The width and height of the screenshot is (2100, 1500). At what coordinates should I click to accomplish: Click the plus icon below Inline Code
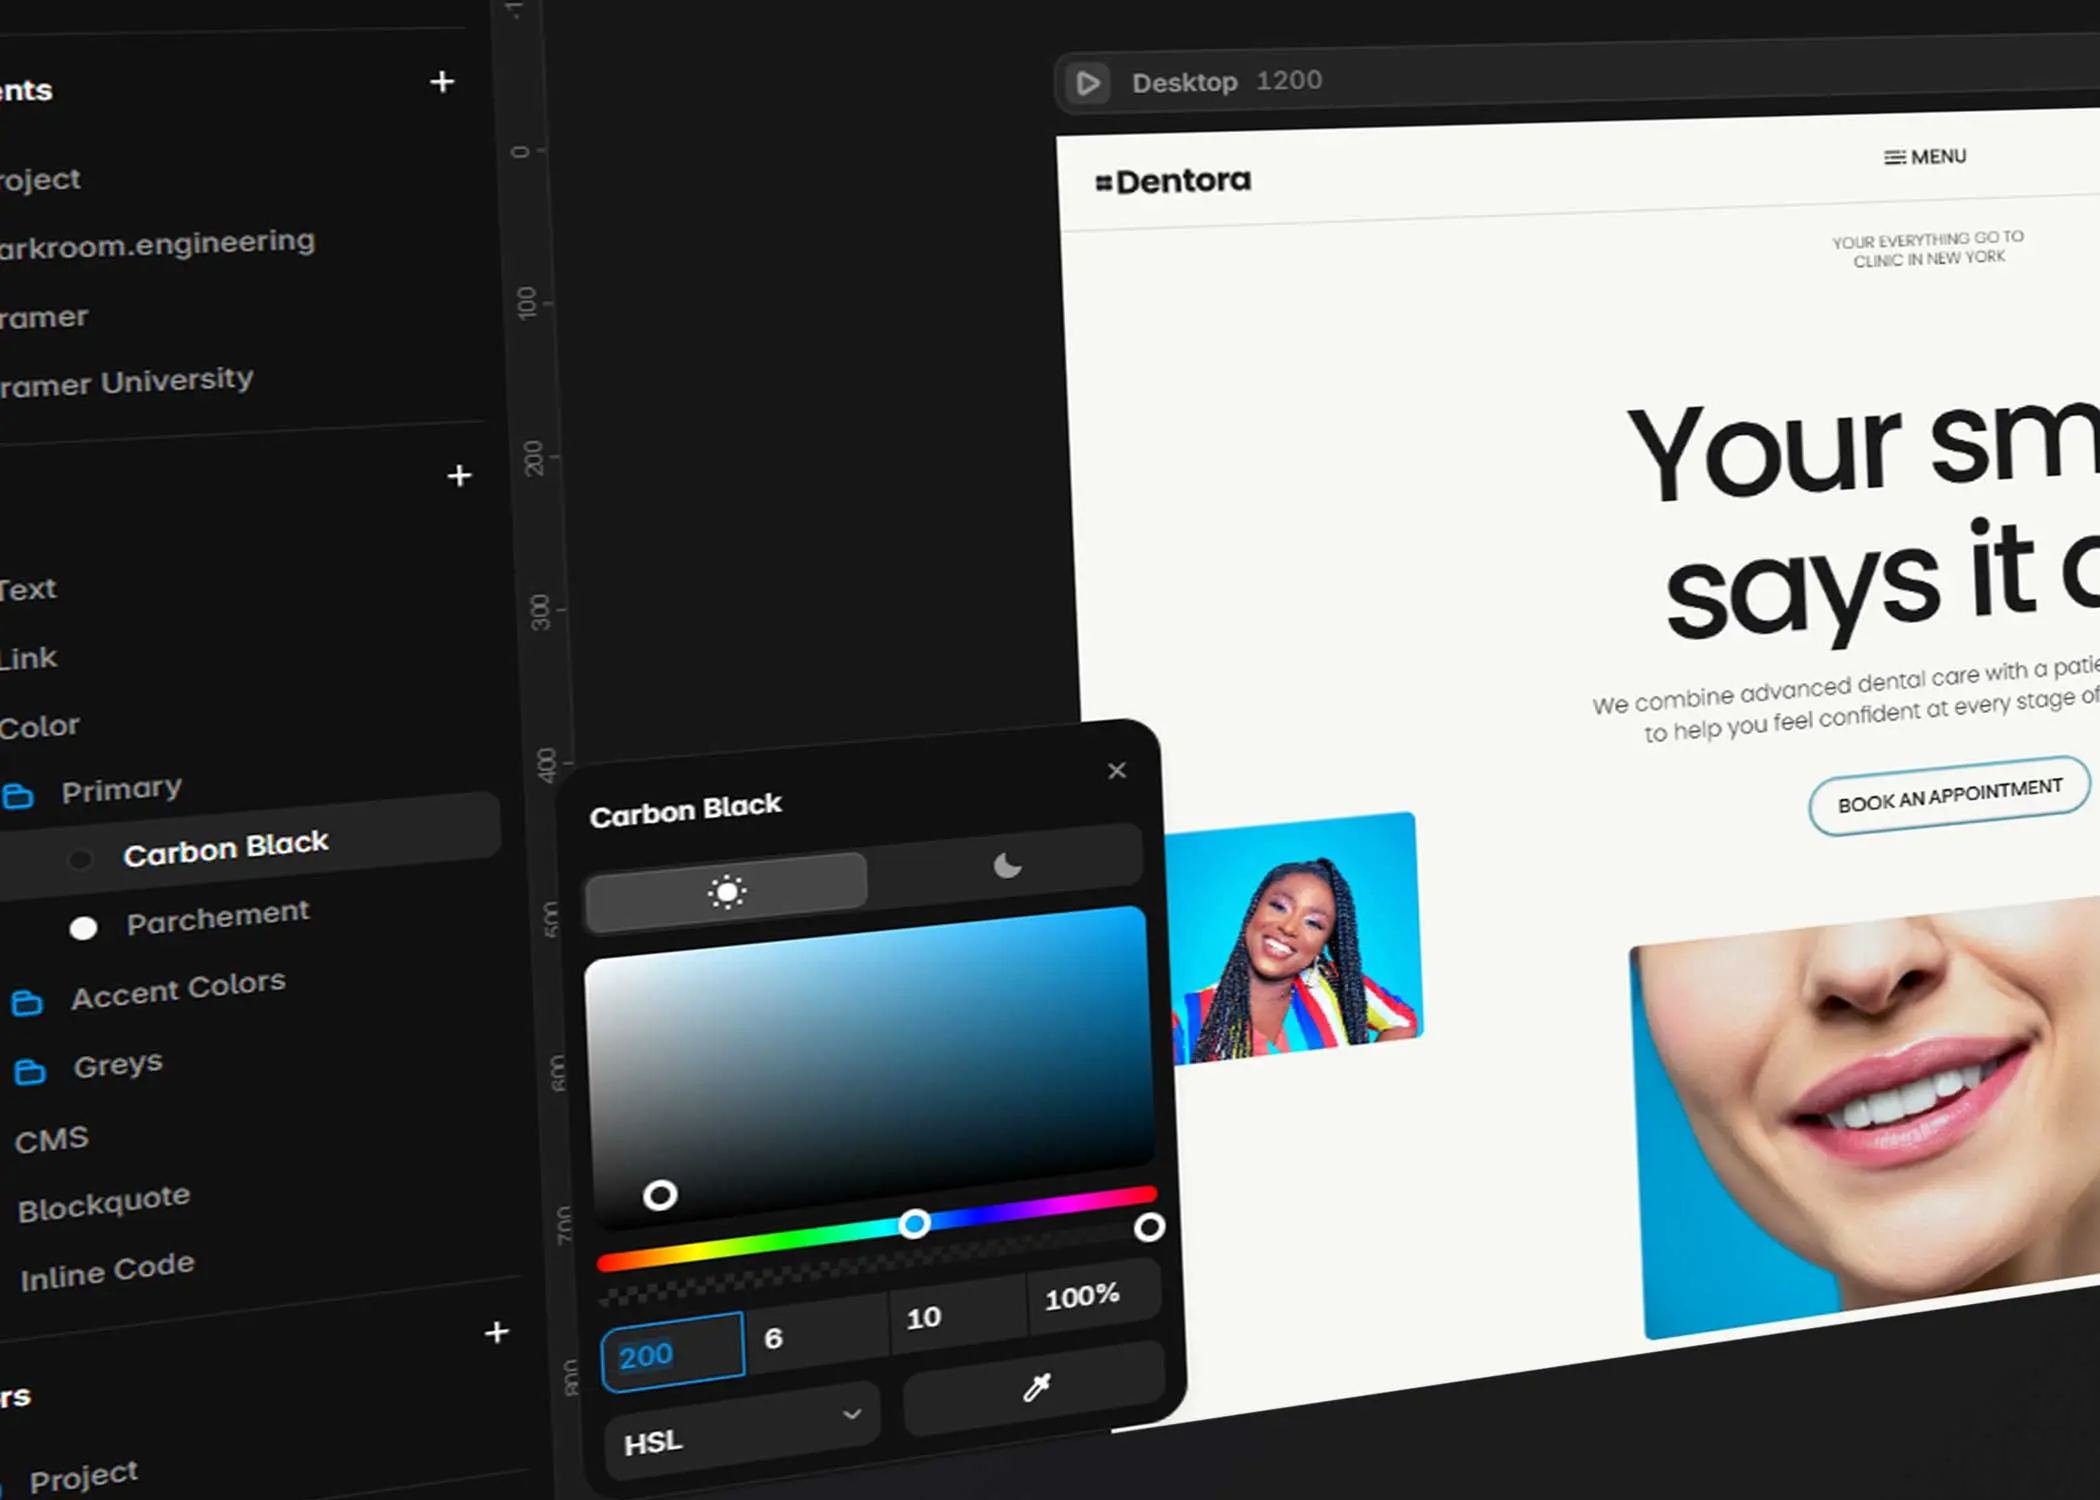(496, 1332)
